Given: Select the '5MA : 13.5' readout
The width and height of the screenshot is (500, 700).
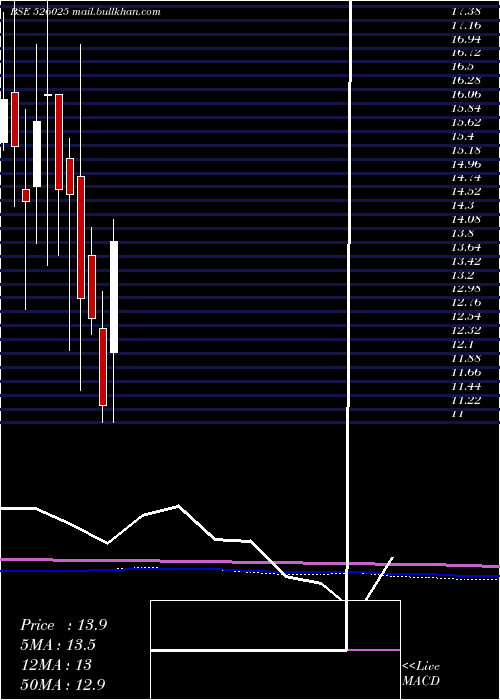Looking at the screenshot, I should point(58,645).
